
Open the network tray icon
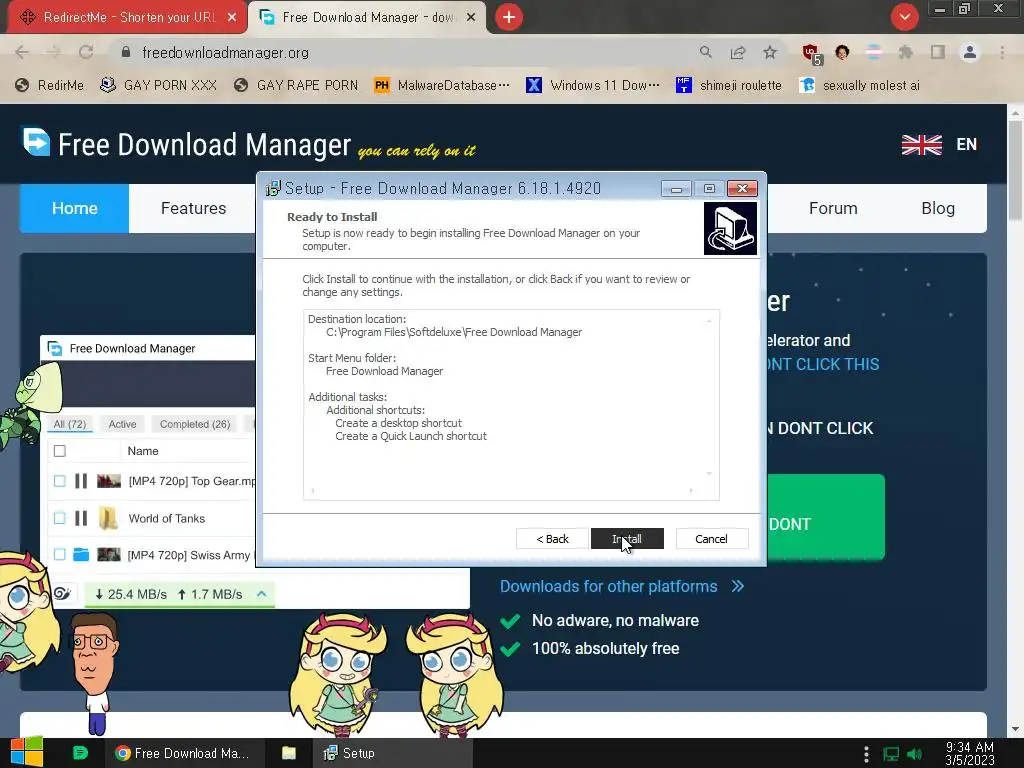(891, 754)
